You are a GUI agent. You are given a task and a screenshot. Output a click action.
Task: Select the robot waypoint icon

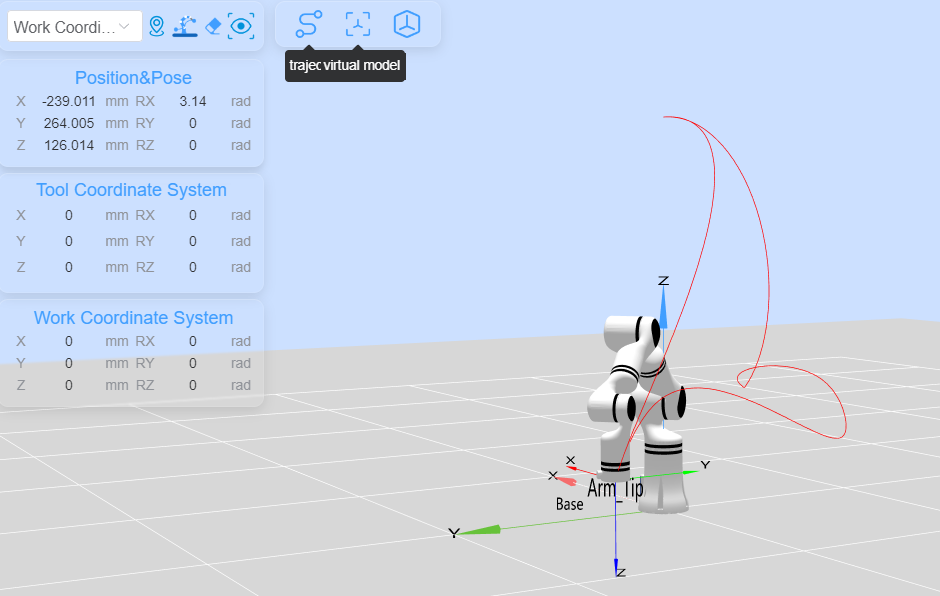(184, 26)
